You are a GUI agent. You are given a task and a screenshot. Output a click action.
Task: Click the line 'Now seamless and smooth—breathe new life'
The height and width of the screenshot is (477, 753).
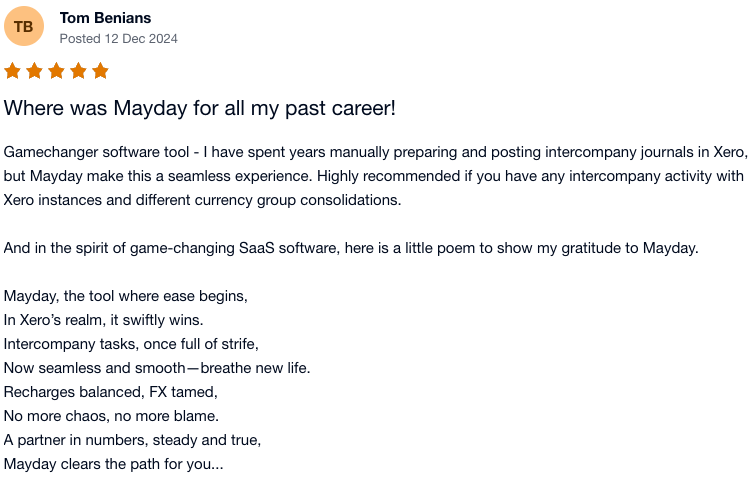point(157,368)
